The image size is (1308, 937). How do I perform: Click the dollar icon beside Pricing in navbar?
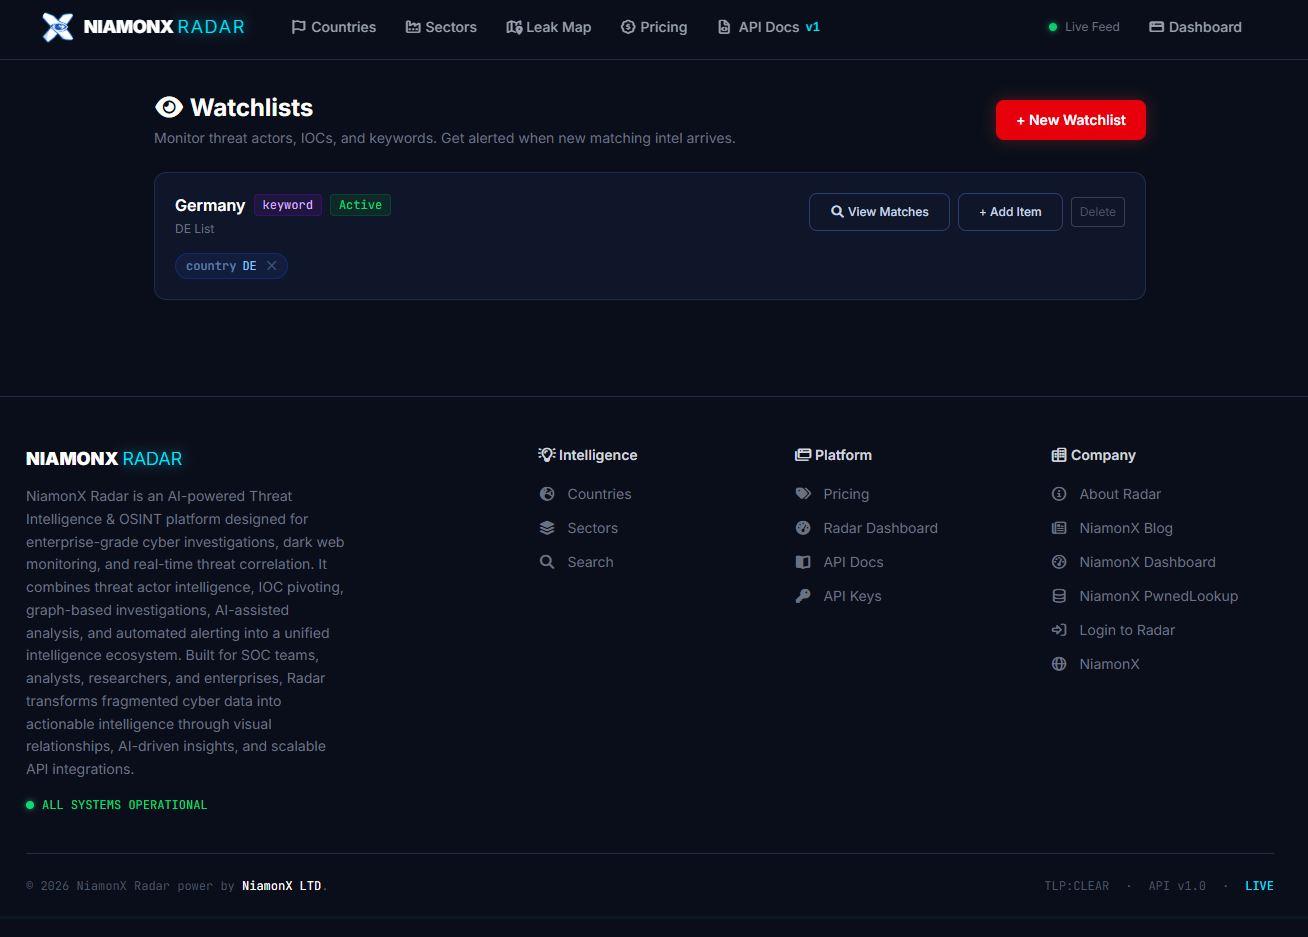(x=628, y=27)
